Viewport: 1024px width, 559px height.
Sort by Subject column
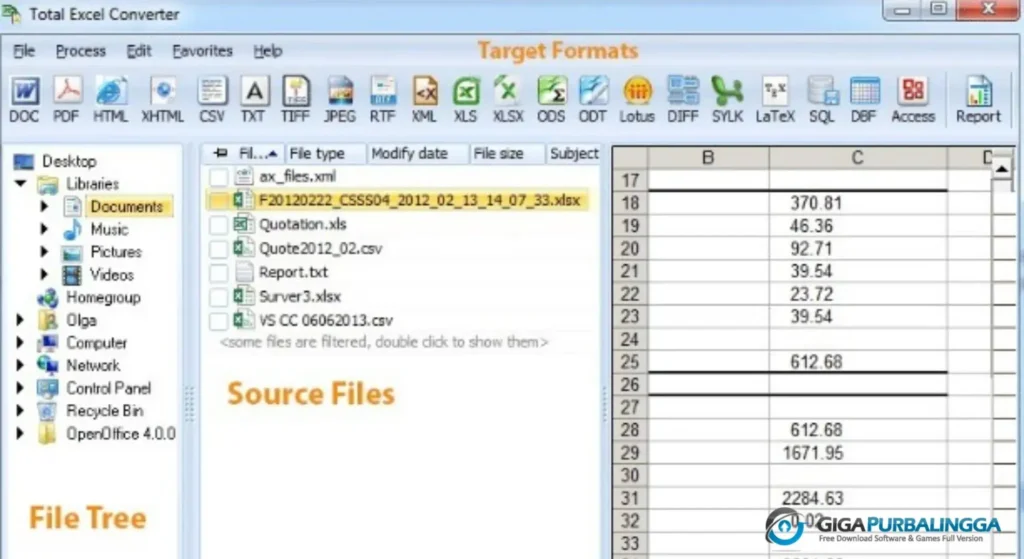[573, 153]
